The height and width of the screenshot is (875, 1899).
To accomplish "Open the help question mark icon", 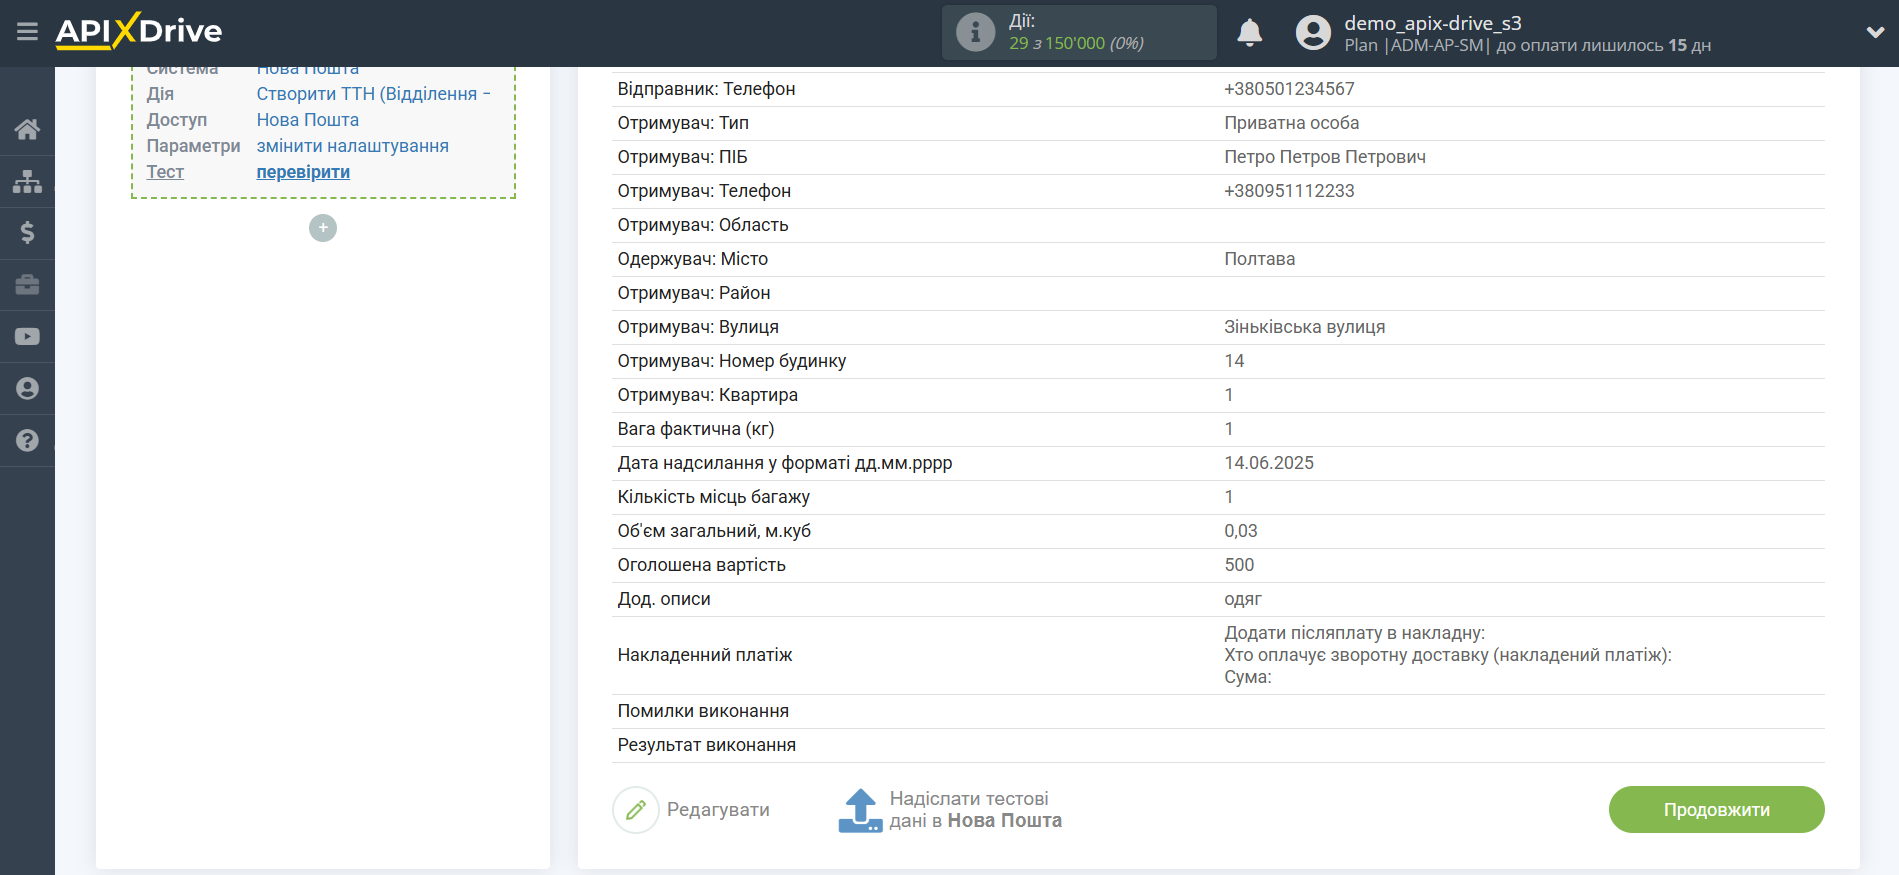I will point(27,441).
